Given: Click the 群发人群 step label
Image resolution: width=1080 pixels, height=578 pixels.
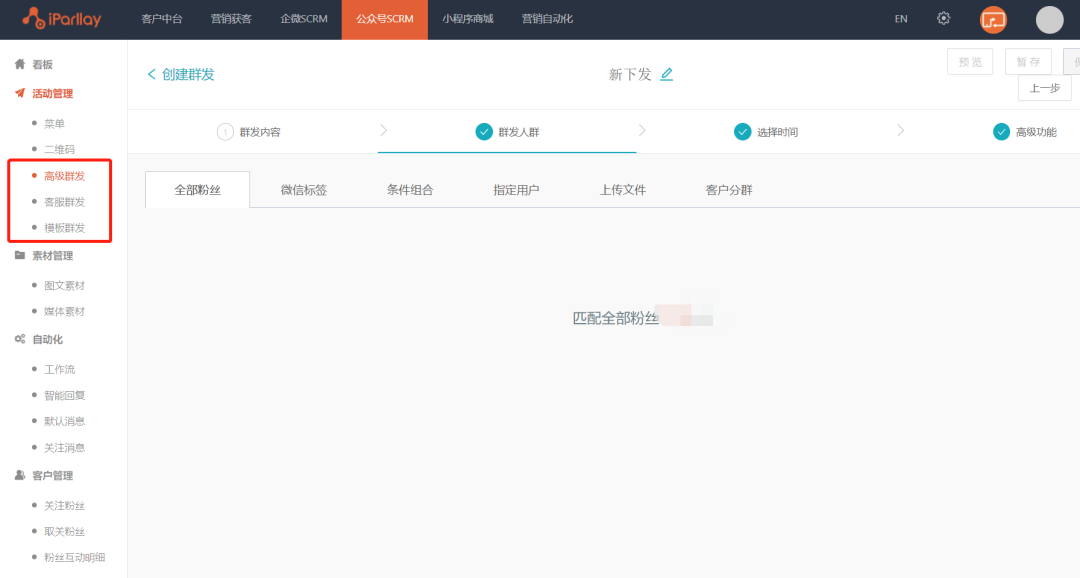Looking at the screenshot, I should [519, 132].
